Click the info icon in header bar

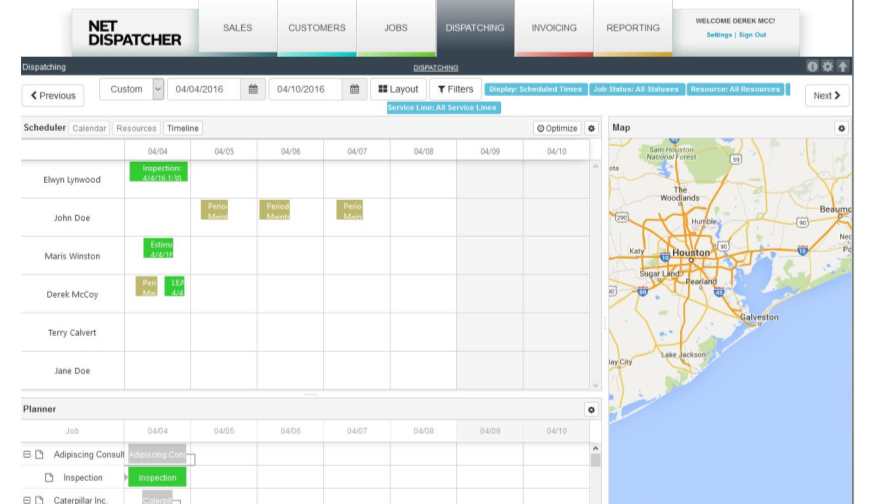[x=812, y=67]
